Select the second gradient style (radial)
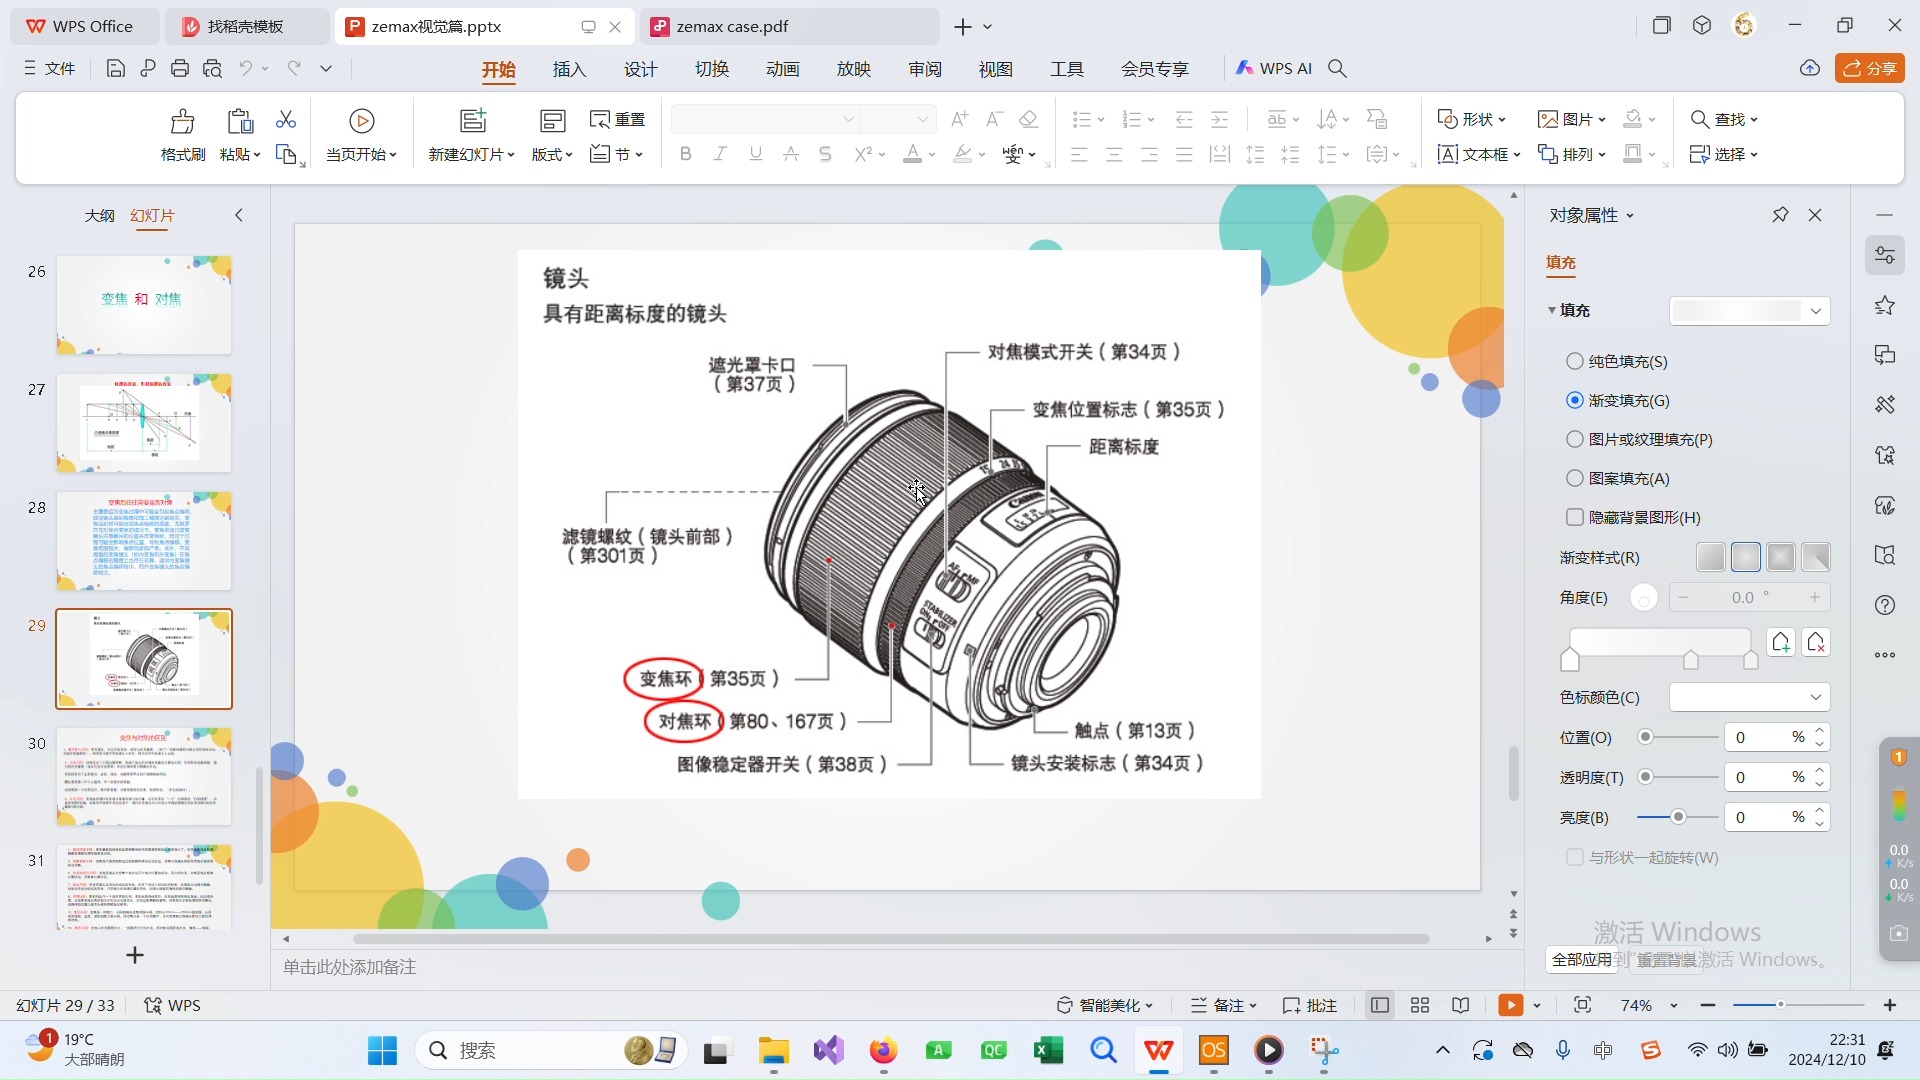1920x1080 pixels. click(1746, 557)
